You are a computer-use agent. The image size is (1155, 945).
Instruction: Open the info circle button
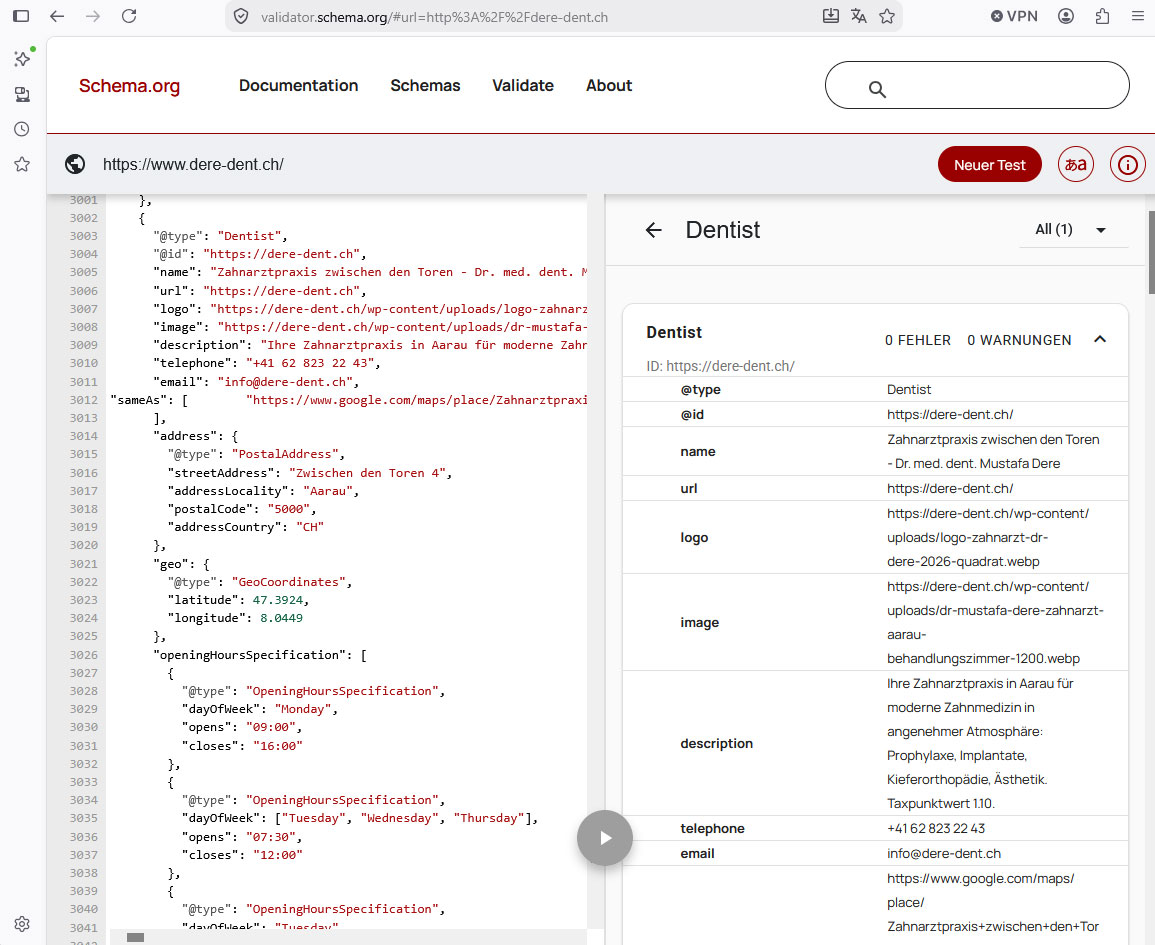click(1127, 164)
